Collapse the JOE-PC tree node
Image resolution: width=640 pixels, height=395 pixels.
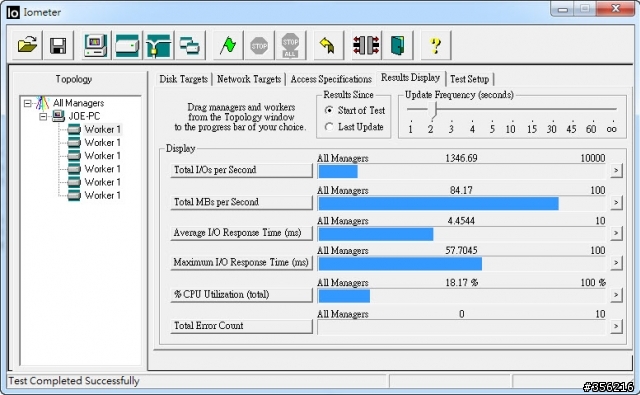click(43, 117)
